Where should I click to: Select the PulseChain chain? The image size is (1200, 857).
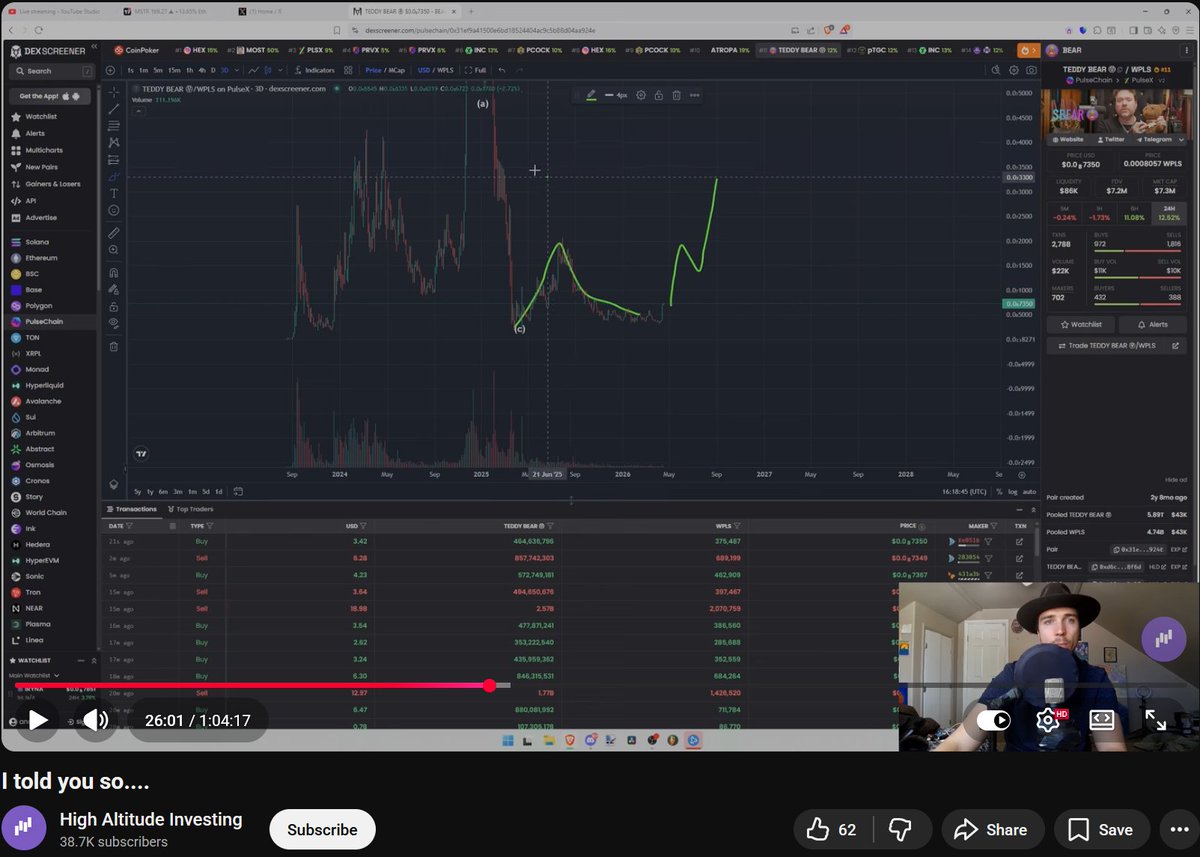tap(44, 322)
